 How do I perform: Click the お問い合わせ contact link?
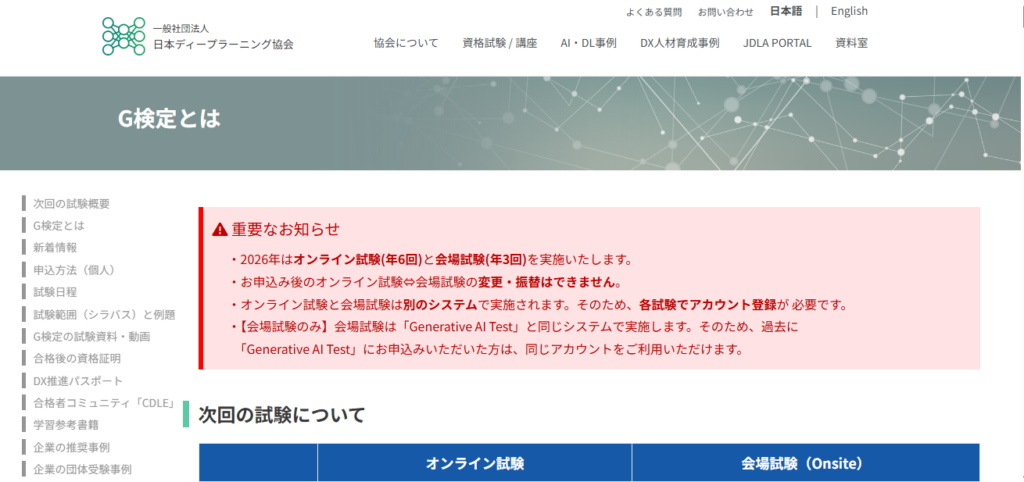point(726,12)
